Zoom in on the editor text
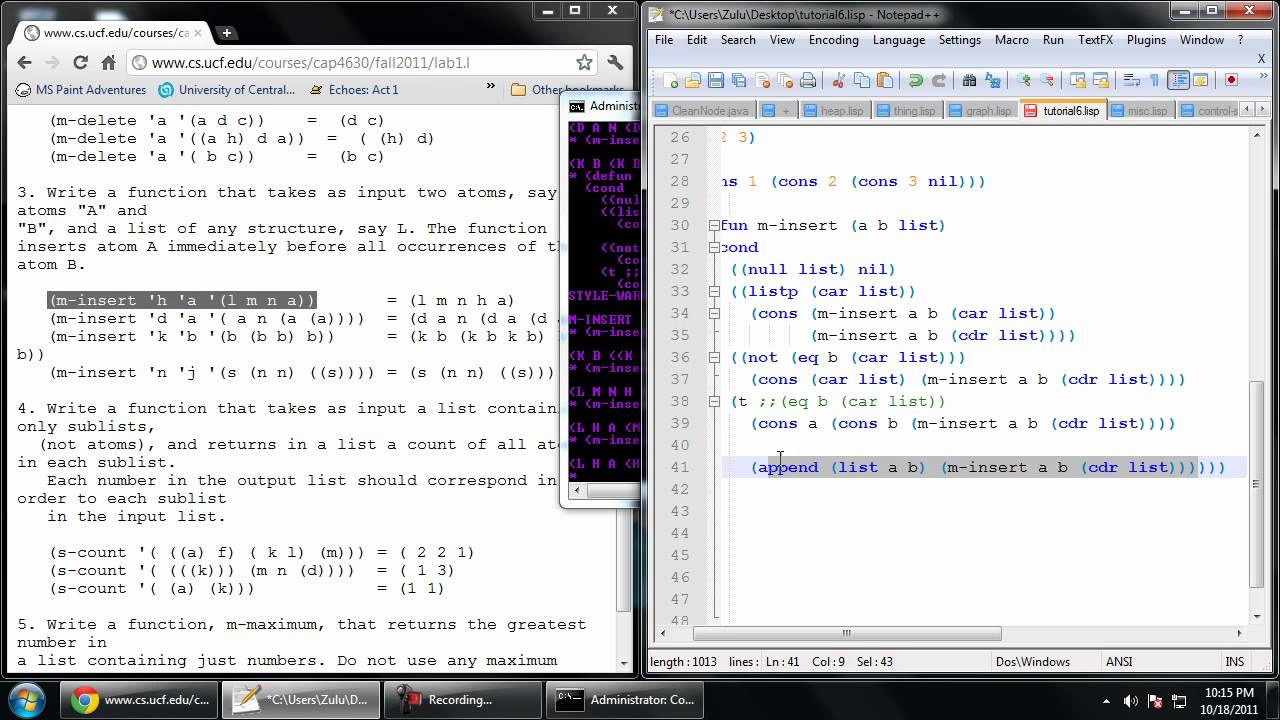This screenshot has height=720, width=1280. coord(1023,80)
